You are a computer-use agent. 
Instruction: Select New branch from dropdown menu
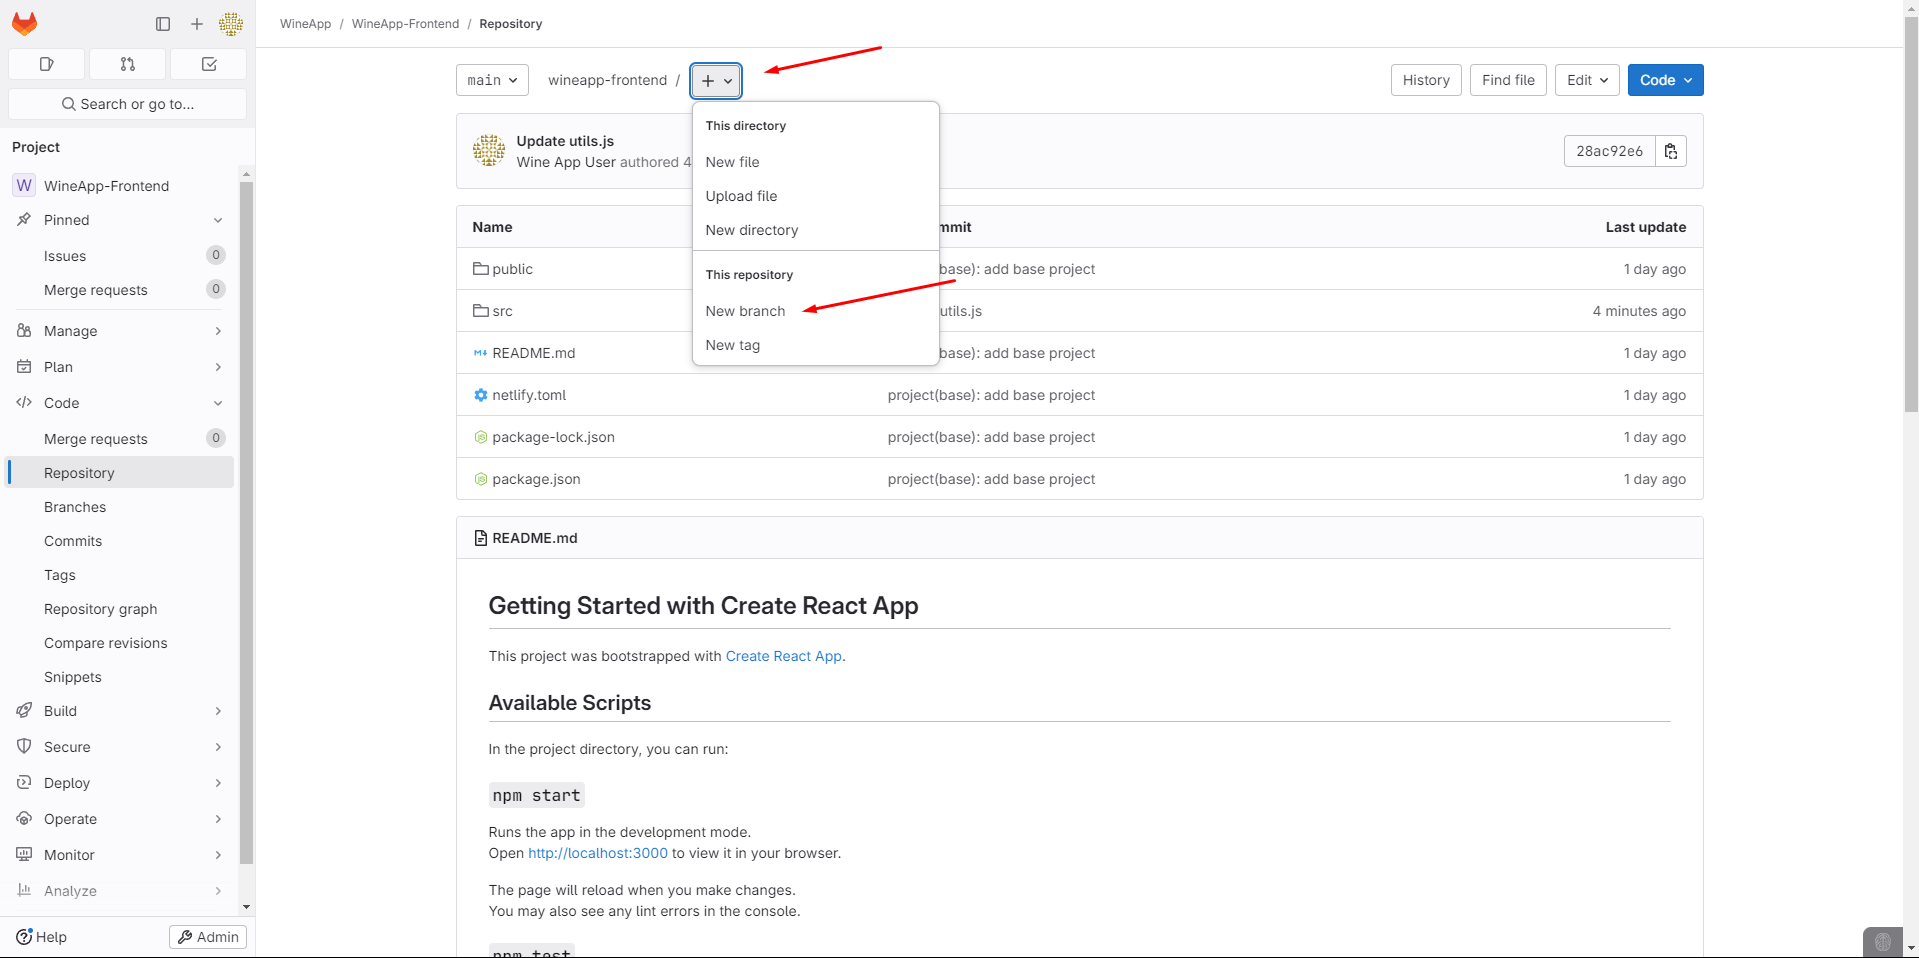(x=745, y=311)
